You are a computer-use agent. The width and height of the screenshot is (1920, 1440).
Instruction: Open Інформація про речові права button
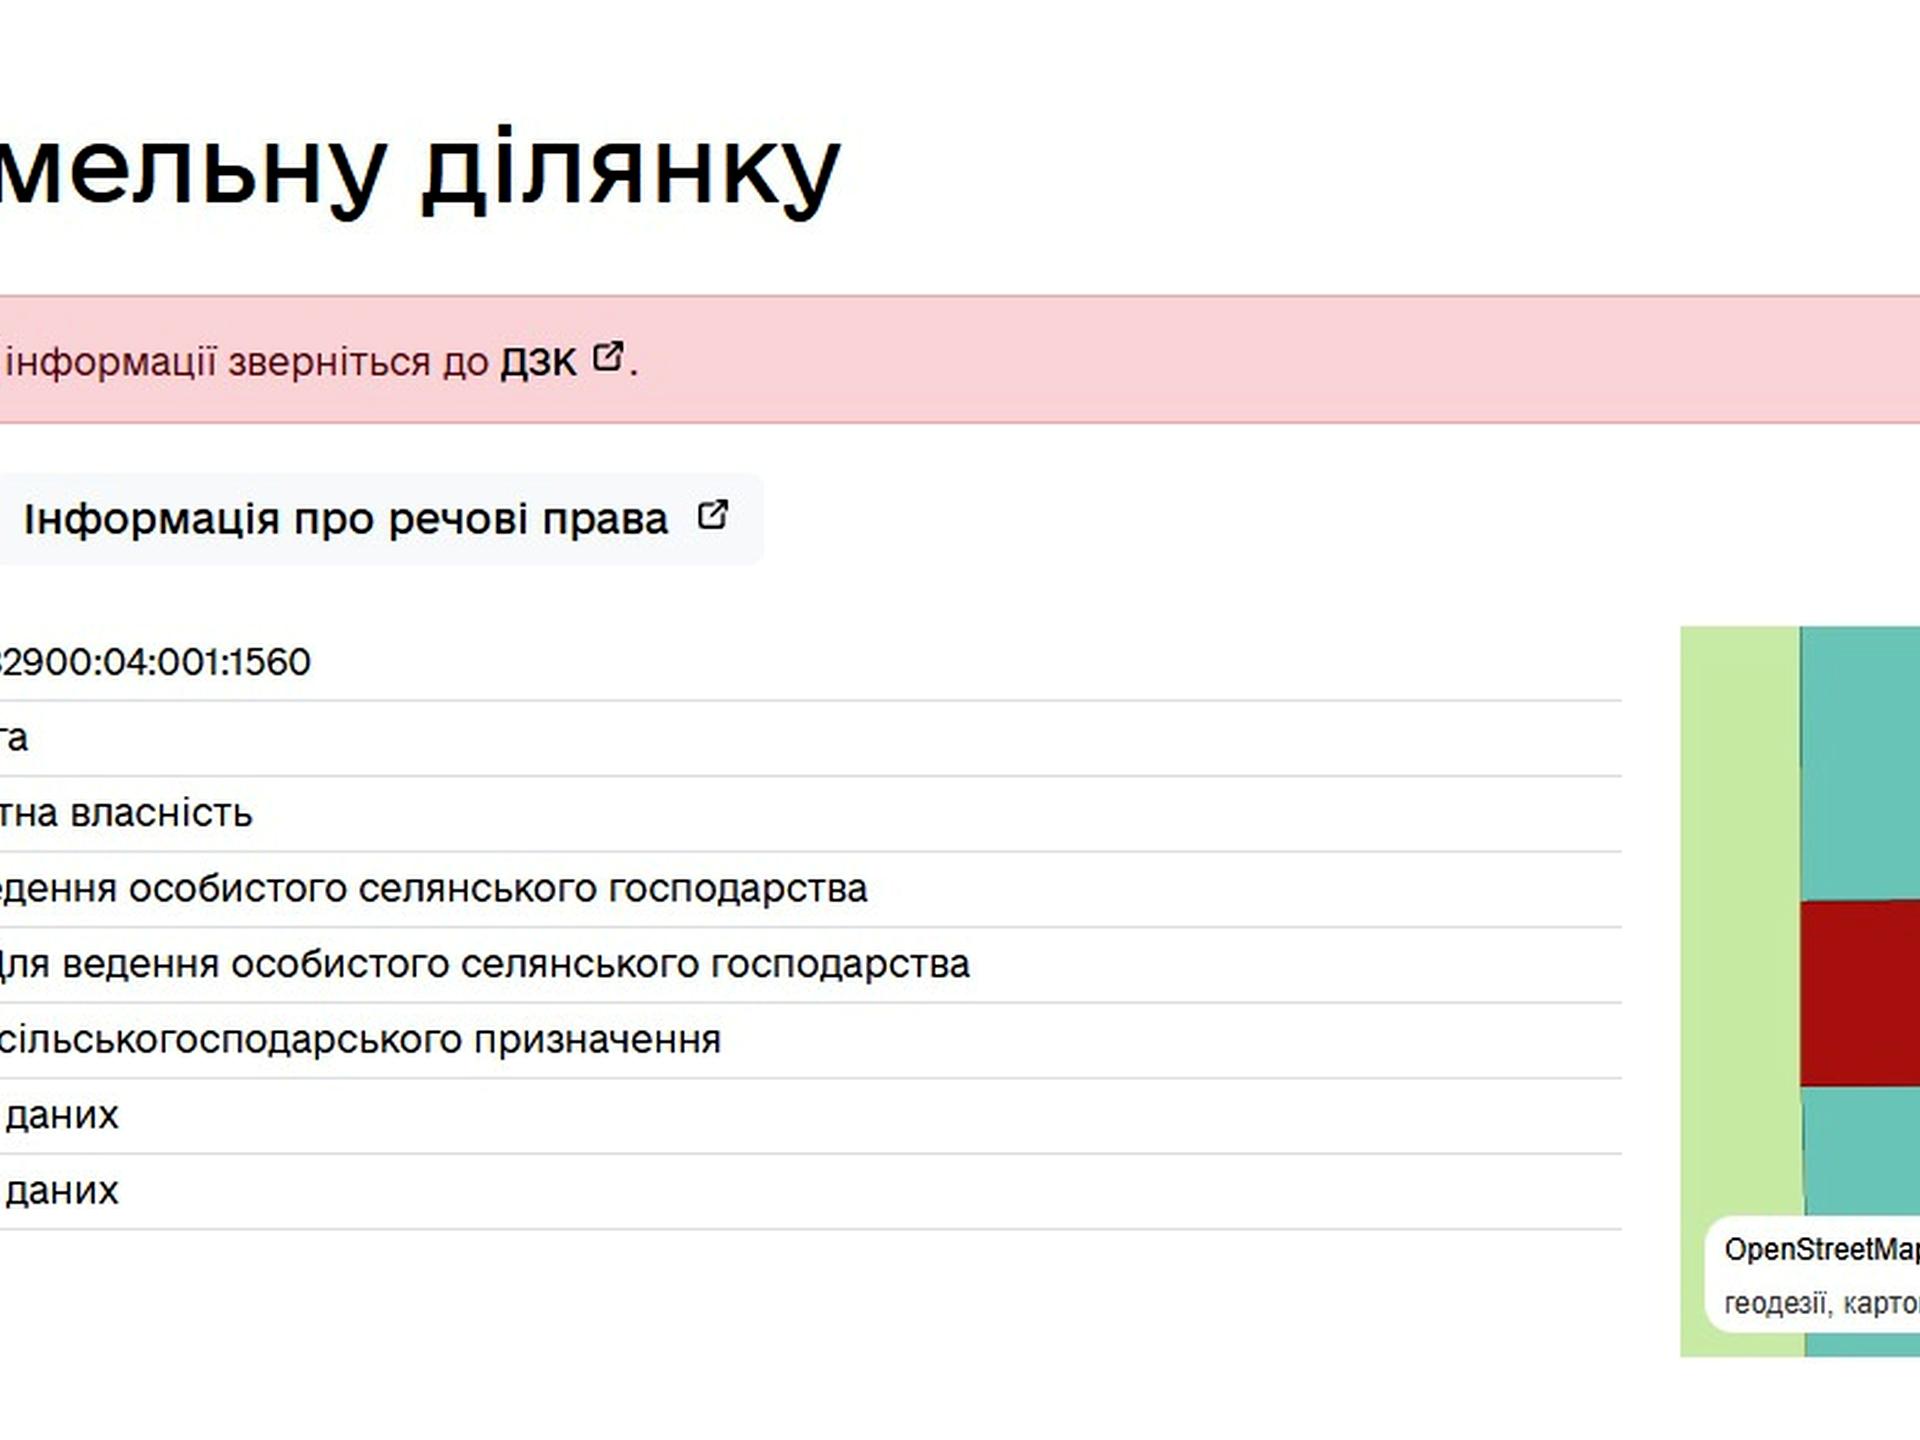pos(345,519)
